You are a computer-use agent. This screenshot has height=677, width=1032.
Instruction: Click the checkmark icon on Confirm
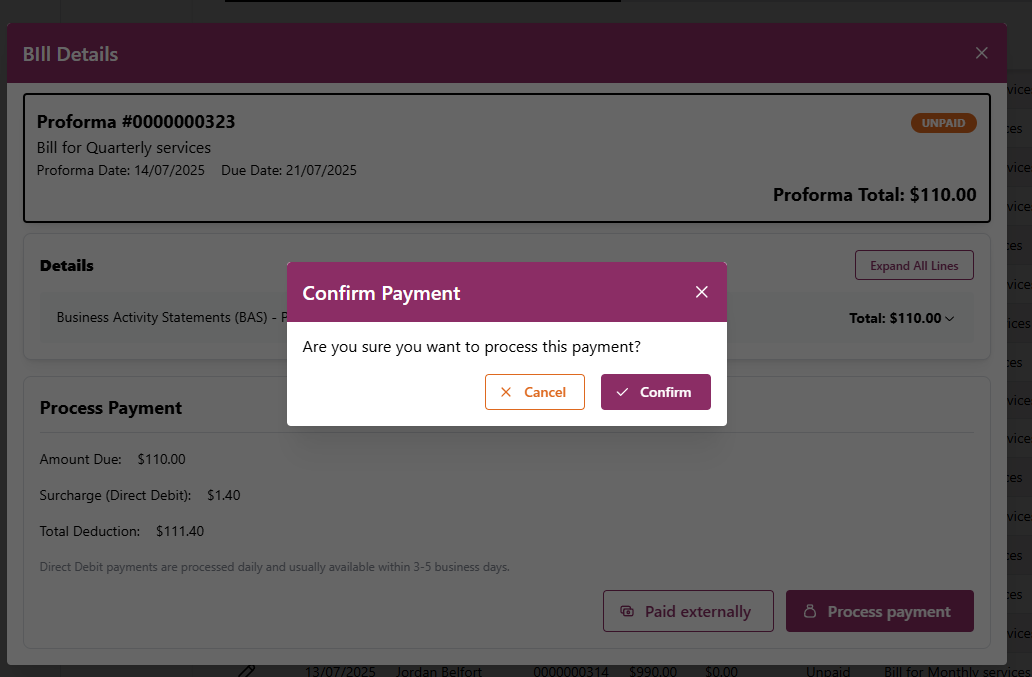pos(622,392)
